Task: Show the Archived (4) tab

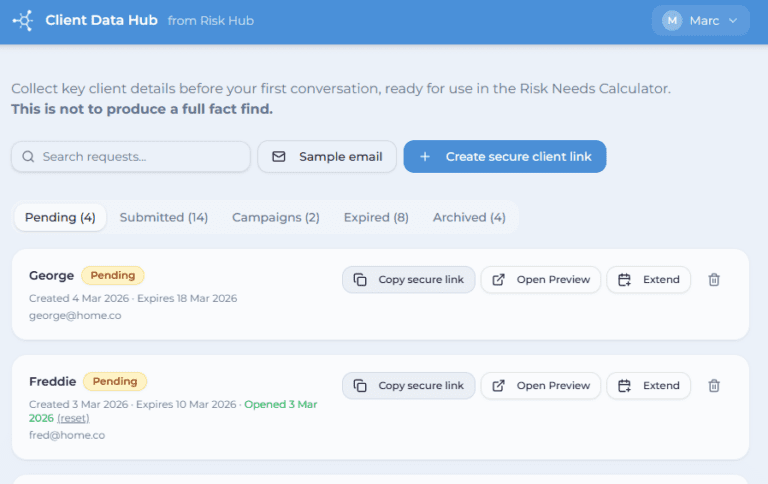Action: [469, 217]
